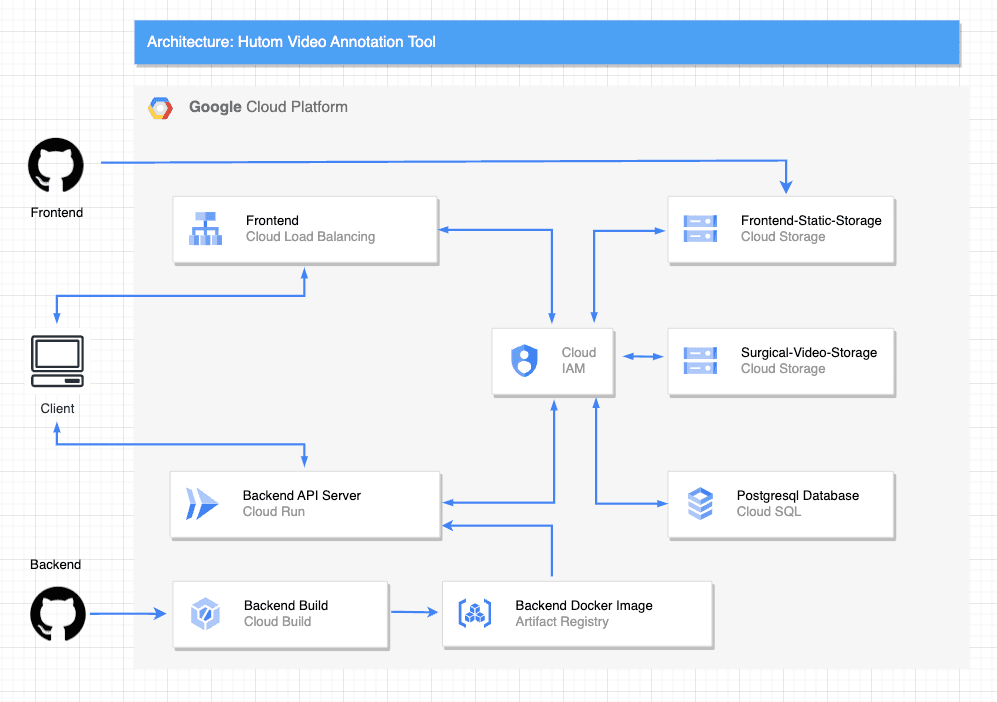Click the Backend Docker Image label
The width and height of the screenshot is (997, 702).
click(x=584, y=605)
